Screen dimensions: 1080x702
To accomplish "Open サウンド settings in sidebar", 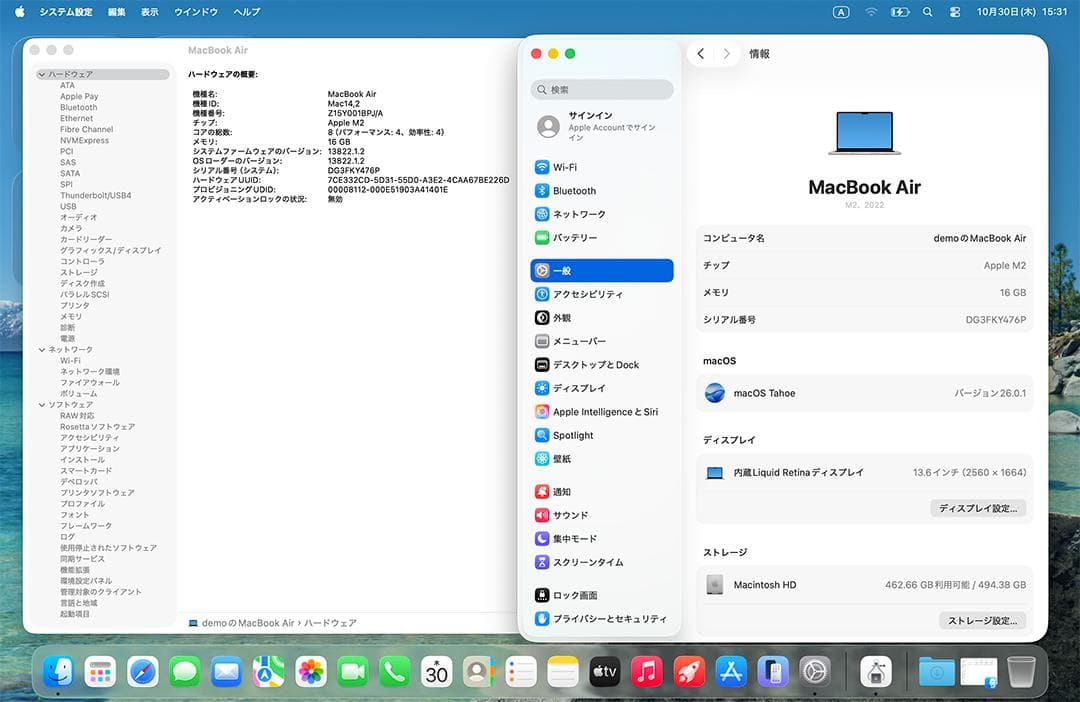I will click(568, 514).
